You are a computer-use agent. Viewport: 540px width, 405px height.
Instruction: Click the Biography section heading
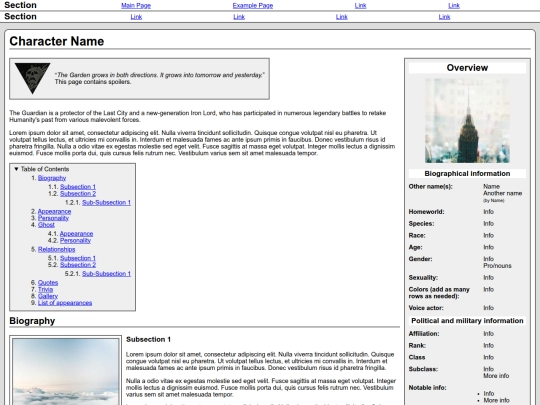(x=32, y=321)
